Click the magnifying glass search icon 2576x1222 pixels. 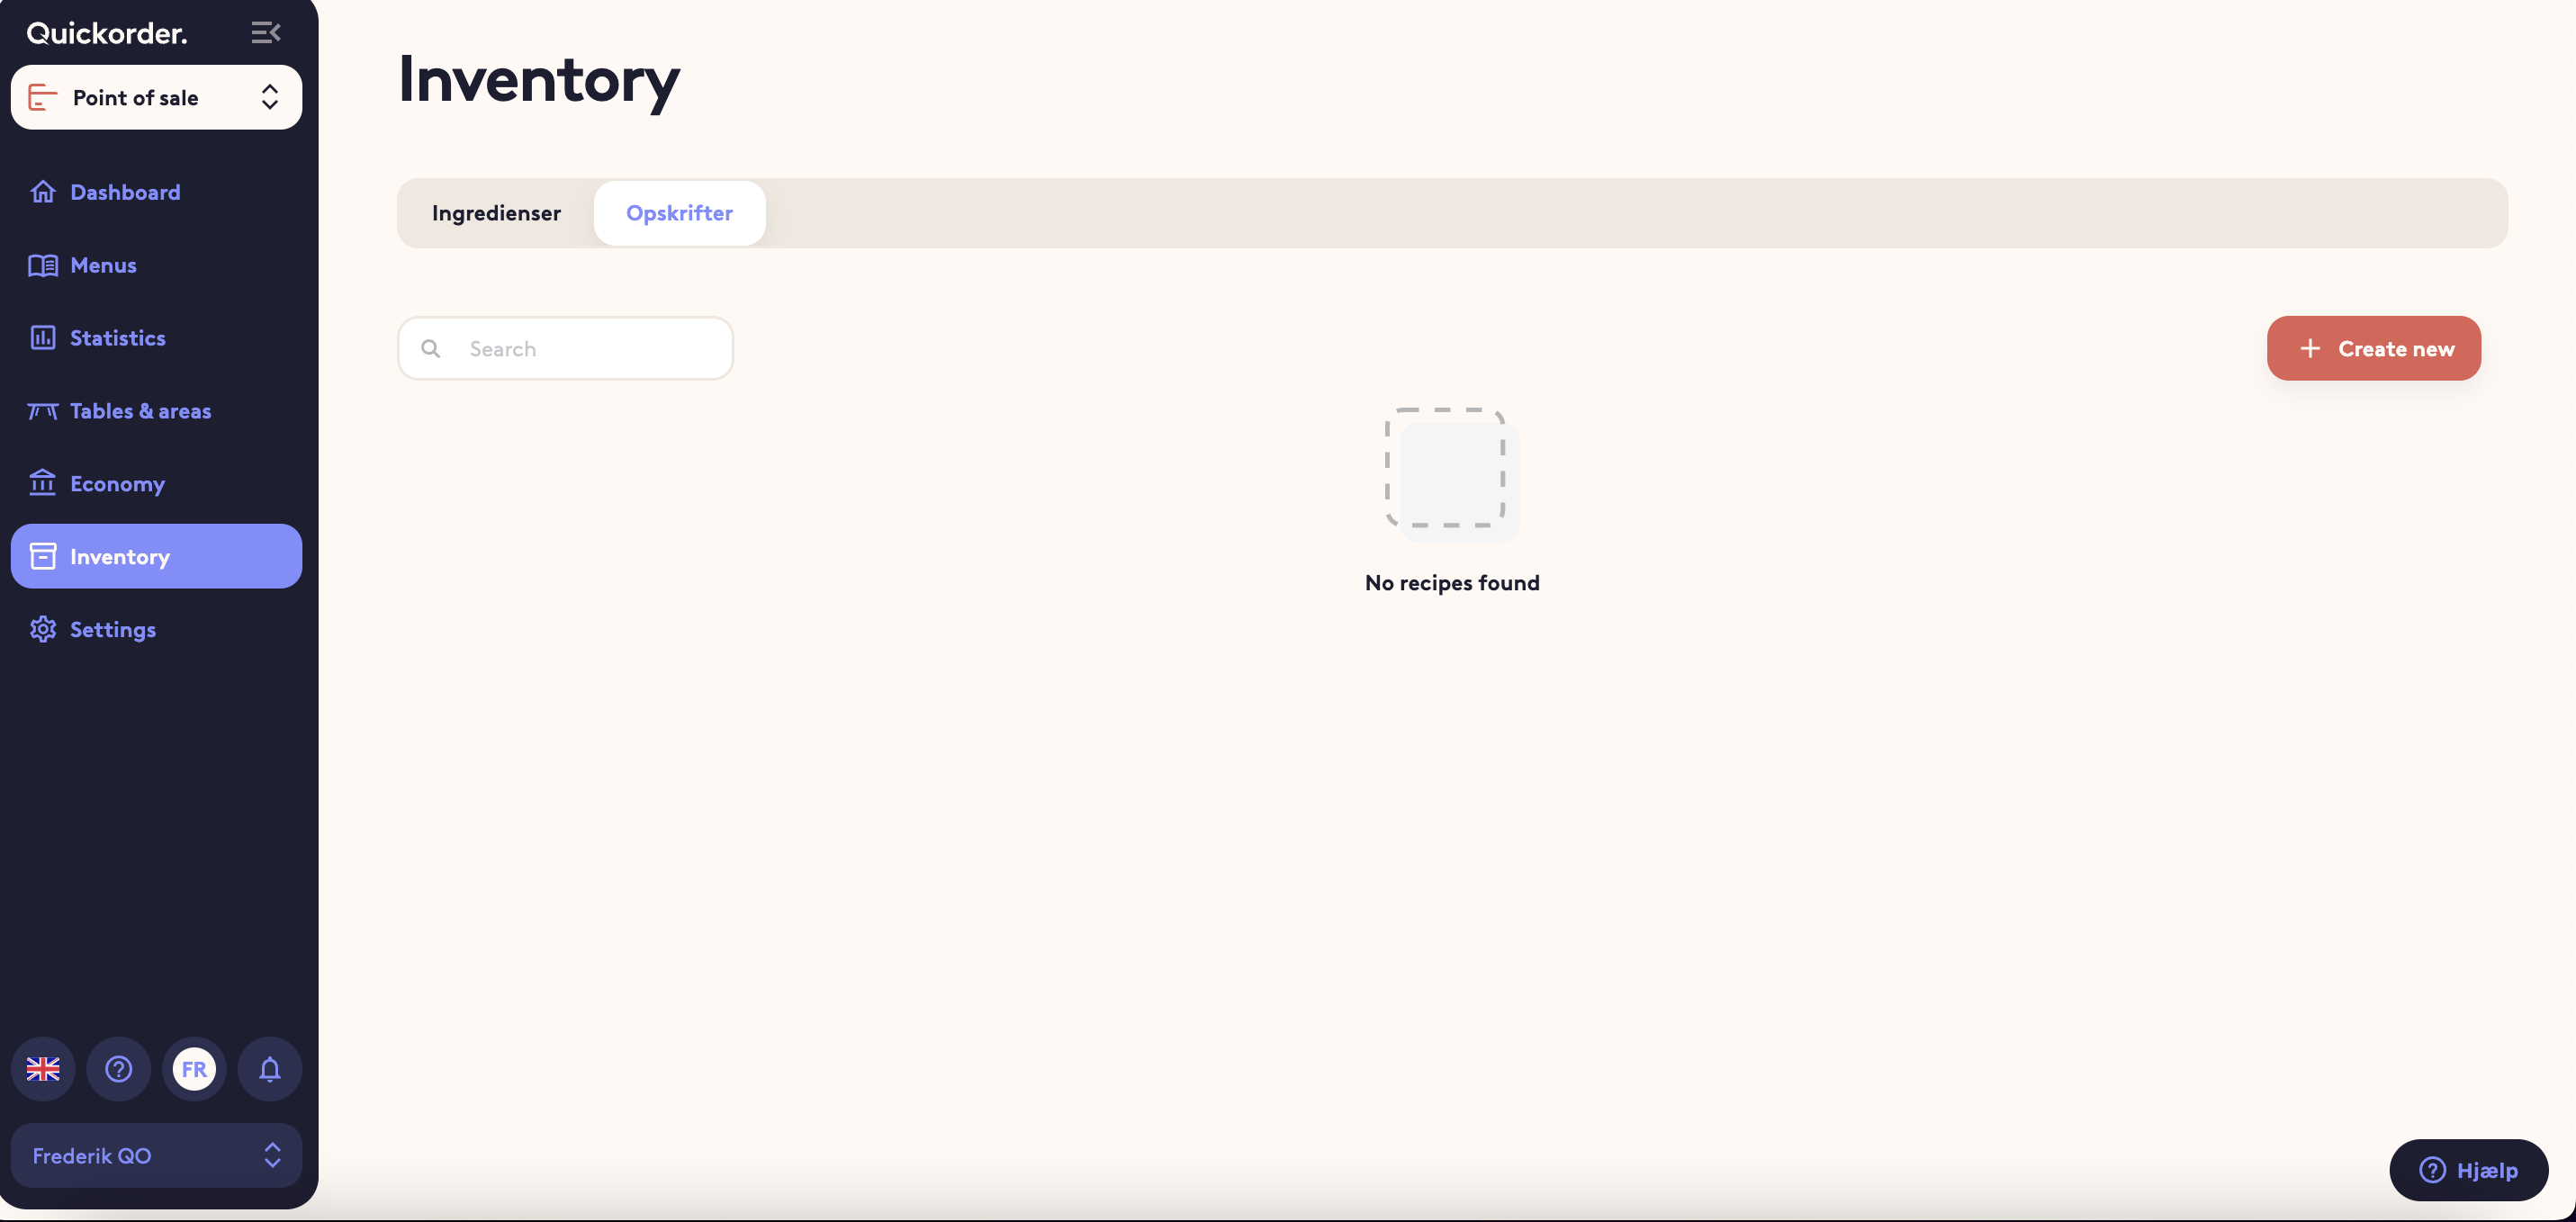(x=430, y=348)
